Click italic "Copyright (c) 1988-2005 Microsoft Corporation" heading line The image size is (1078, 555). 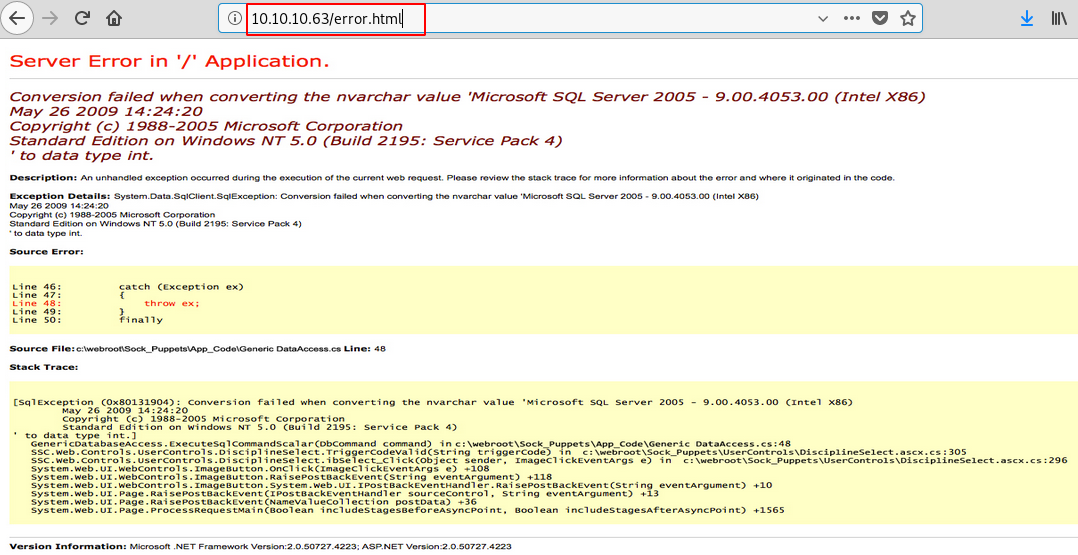coord(206,127)
